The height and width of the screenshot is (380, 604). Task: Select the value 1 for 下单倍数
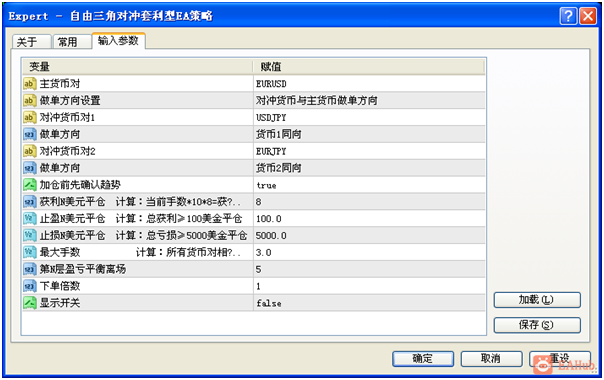click(x=369, y=286)
